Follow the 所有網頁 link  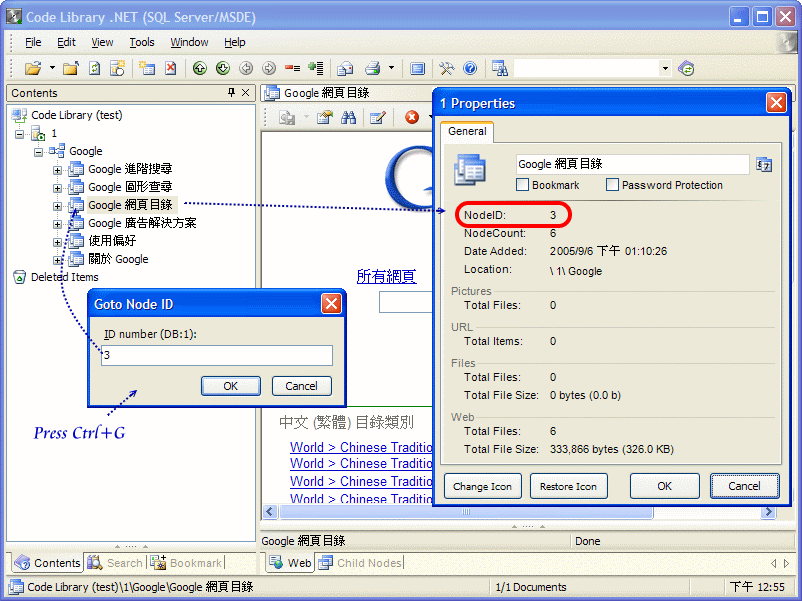[386, 276]
